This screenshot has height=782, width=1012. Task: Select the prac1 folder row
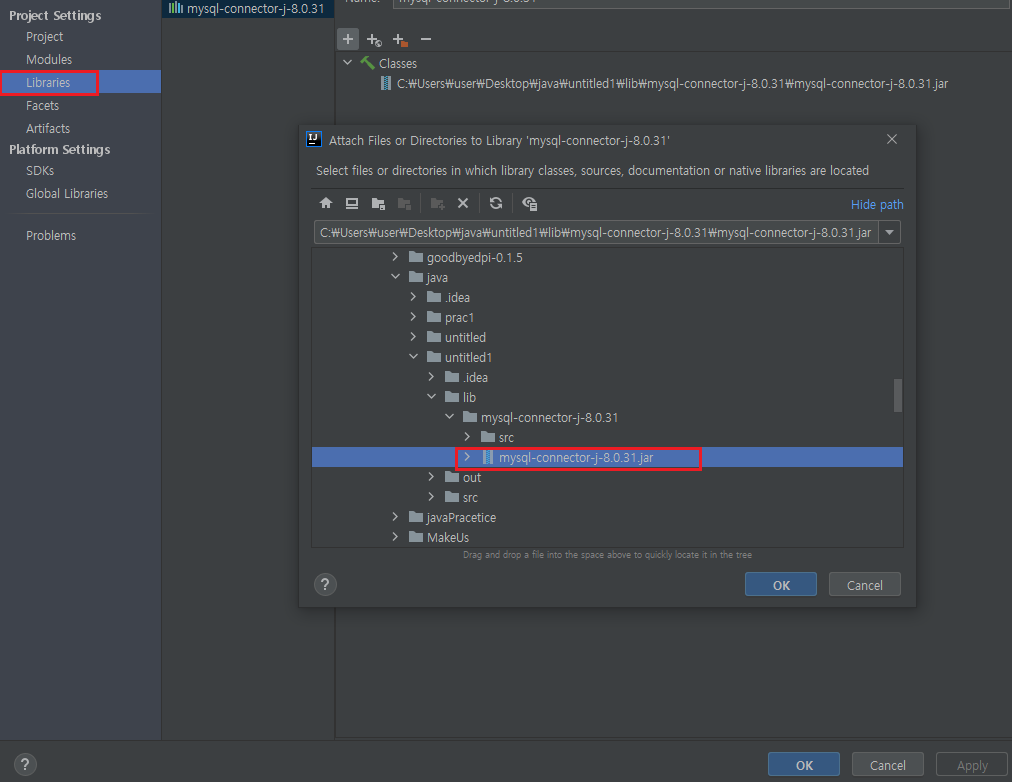(x=607, y=317)
